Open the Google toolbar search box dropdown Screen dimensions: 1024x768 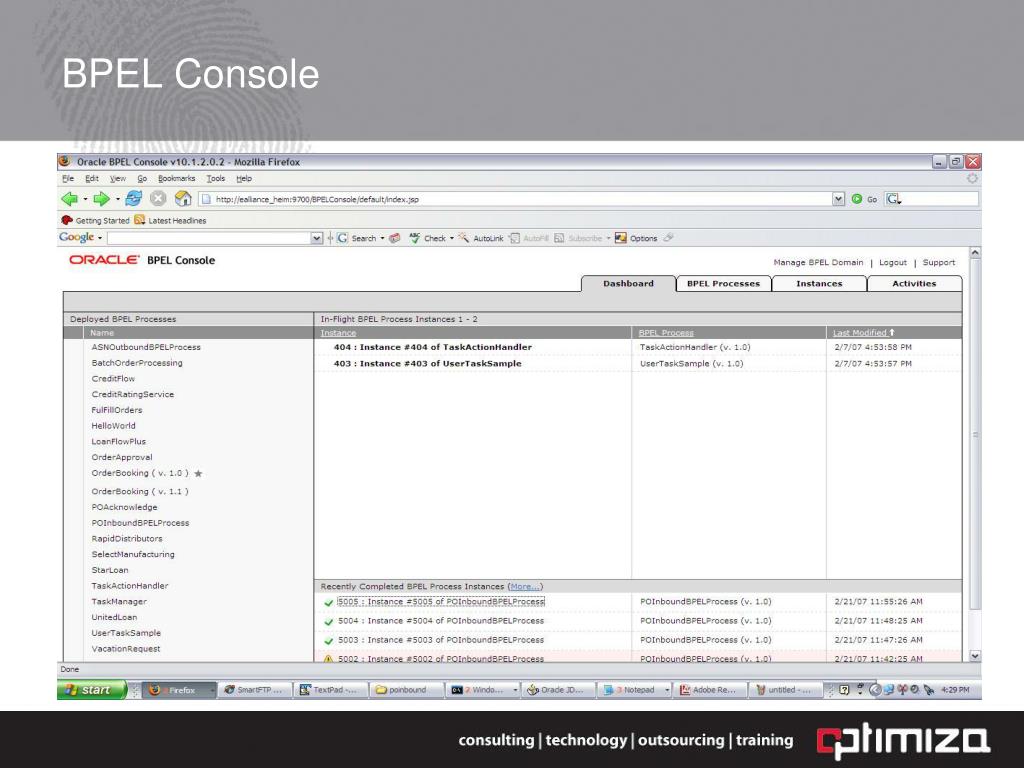click(317, 238)
